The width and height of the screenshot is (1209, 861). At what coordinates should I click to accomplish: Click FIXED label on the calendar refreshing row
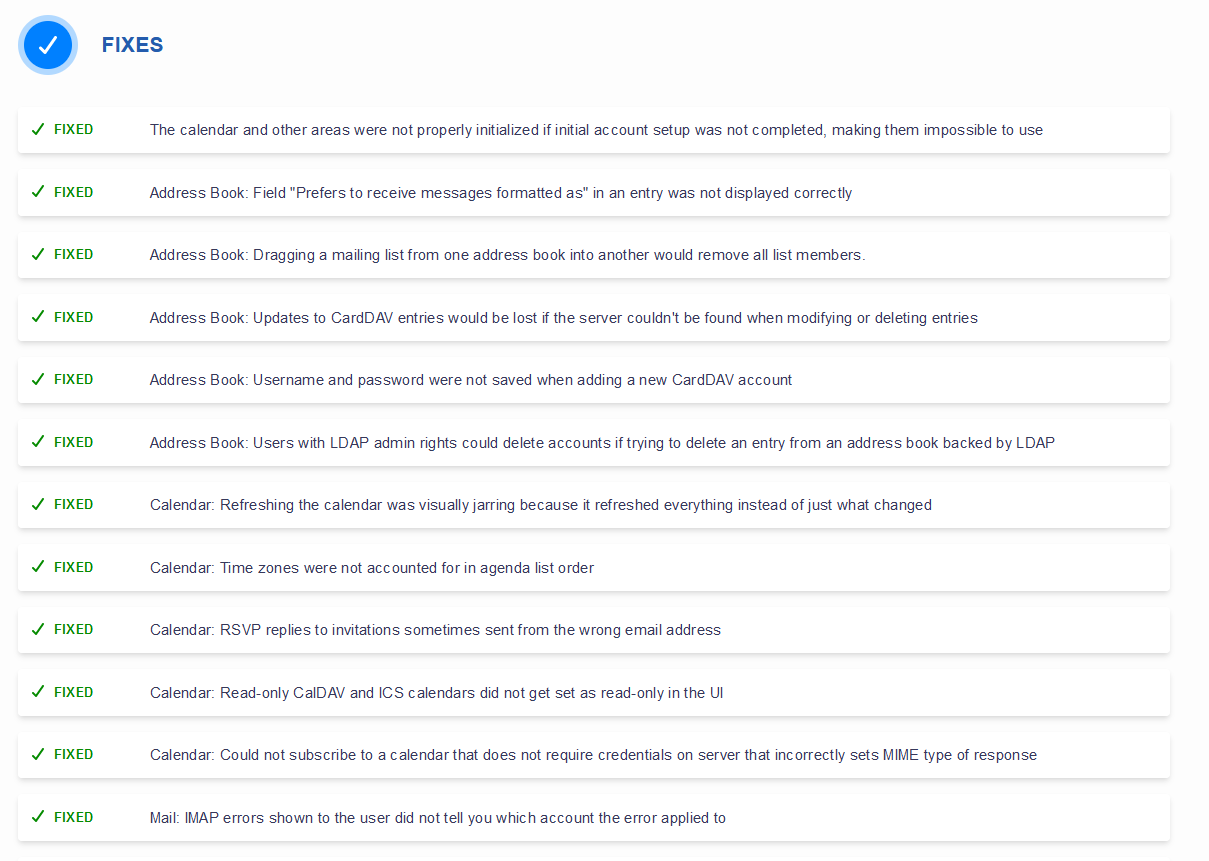tap(73, 505)
